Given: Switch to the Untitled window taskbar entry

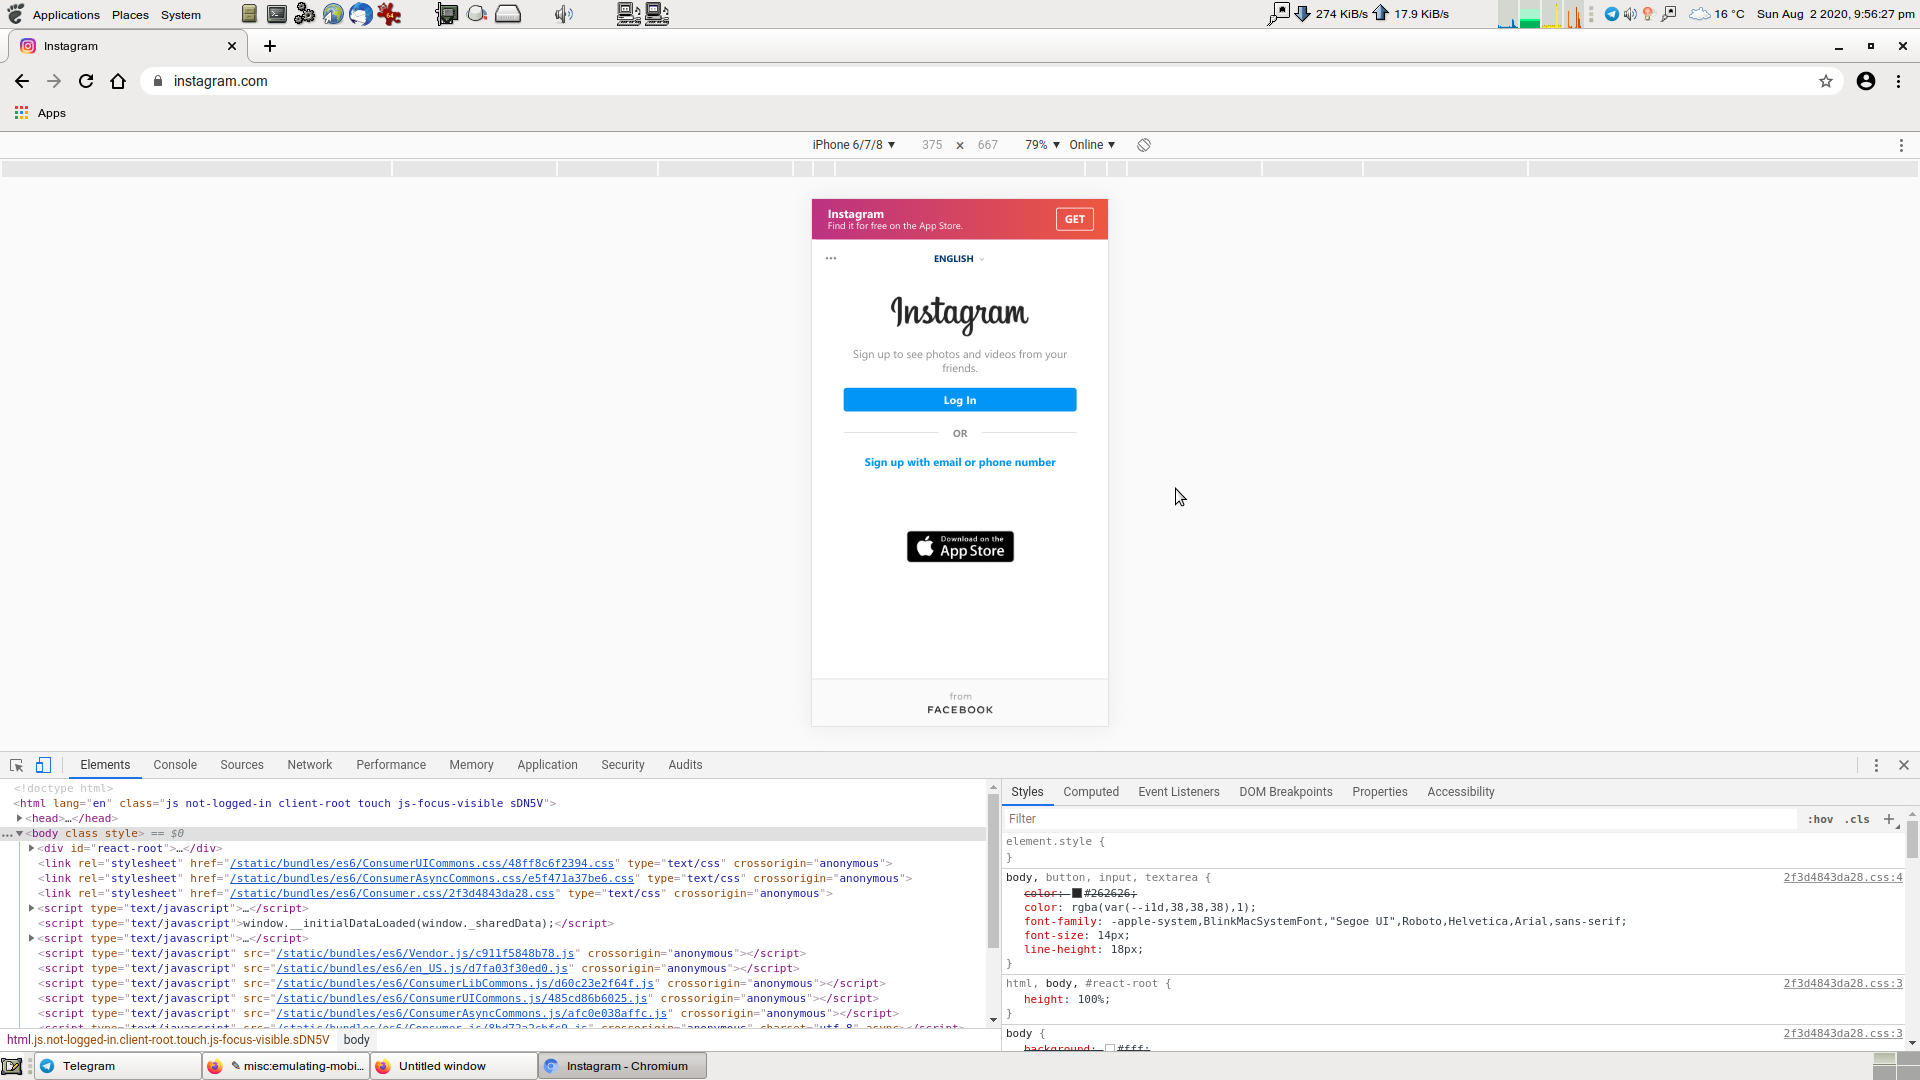Looking at the screenshot, I should pyautogui.click(x=454, y=1066).
